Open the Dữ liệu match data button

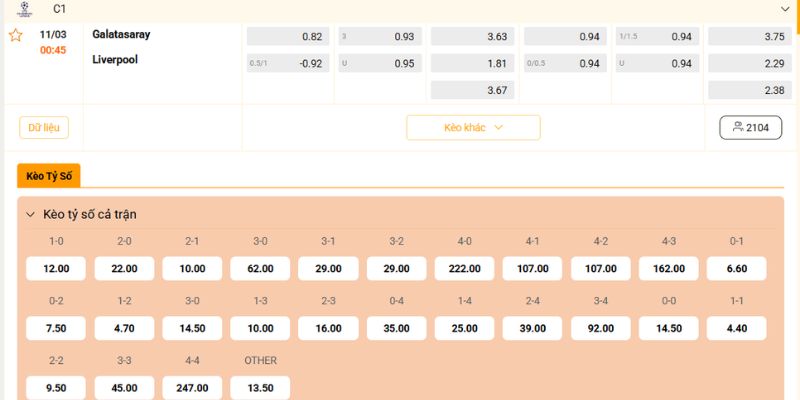coord(44,128)
